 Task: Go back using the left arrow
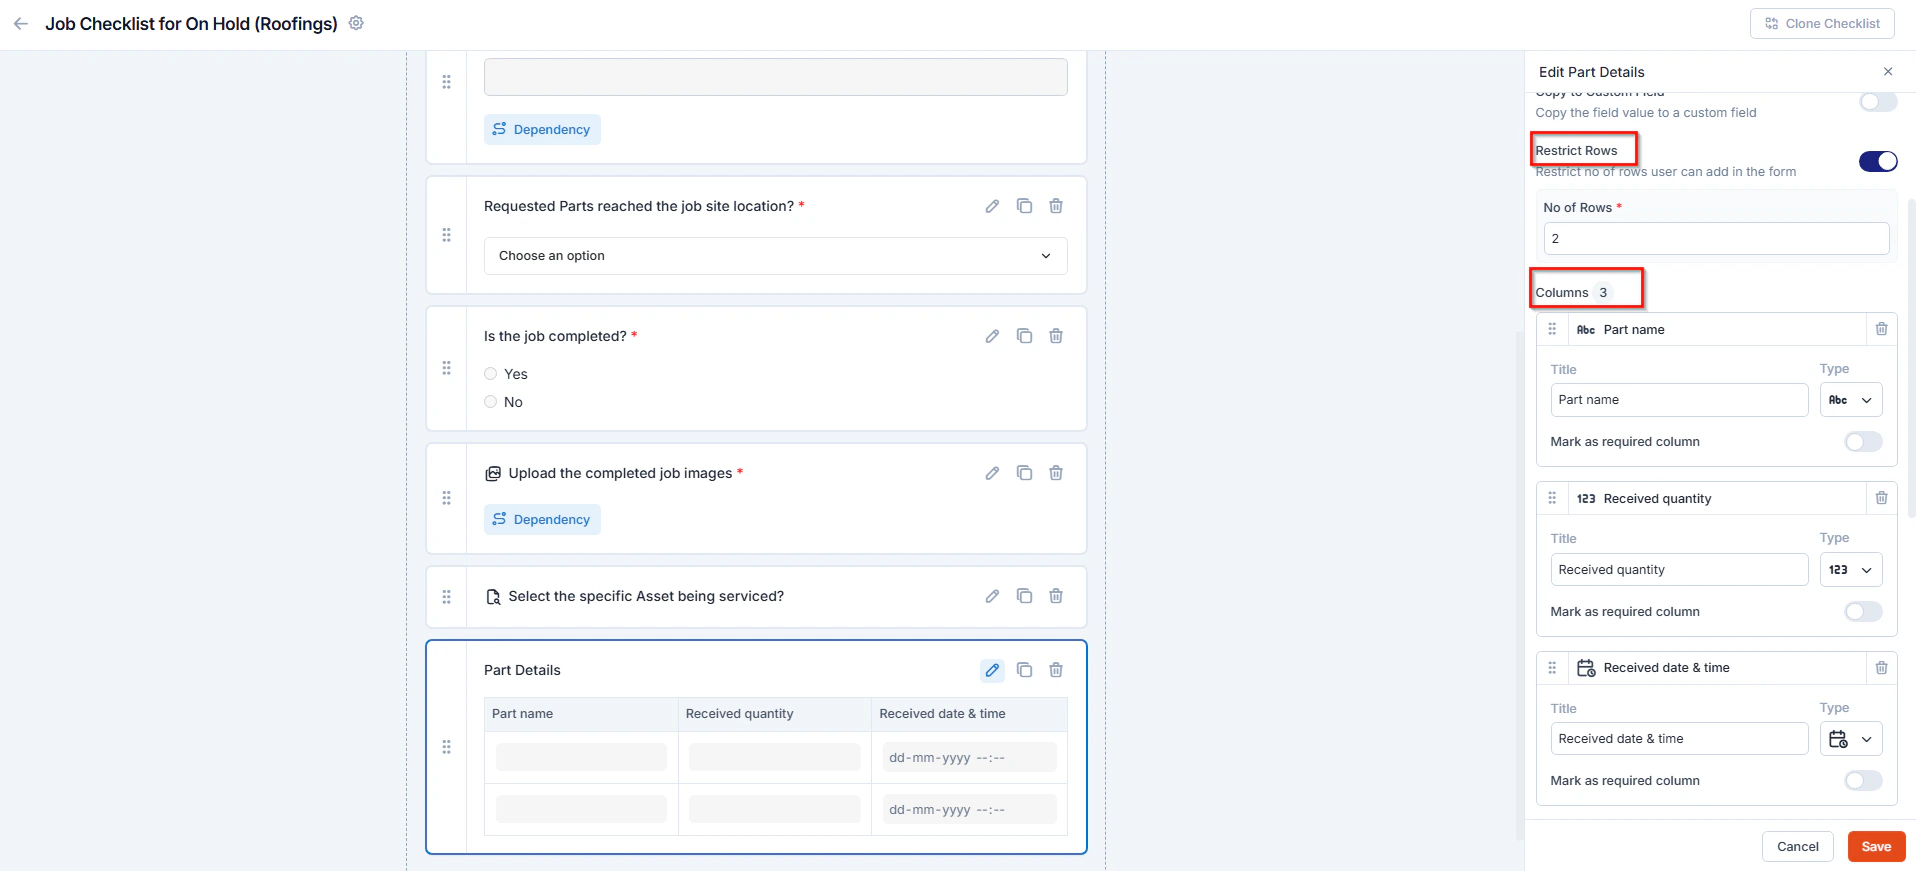pos(21,23)
